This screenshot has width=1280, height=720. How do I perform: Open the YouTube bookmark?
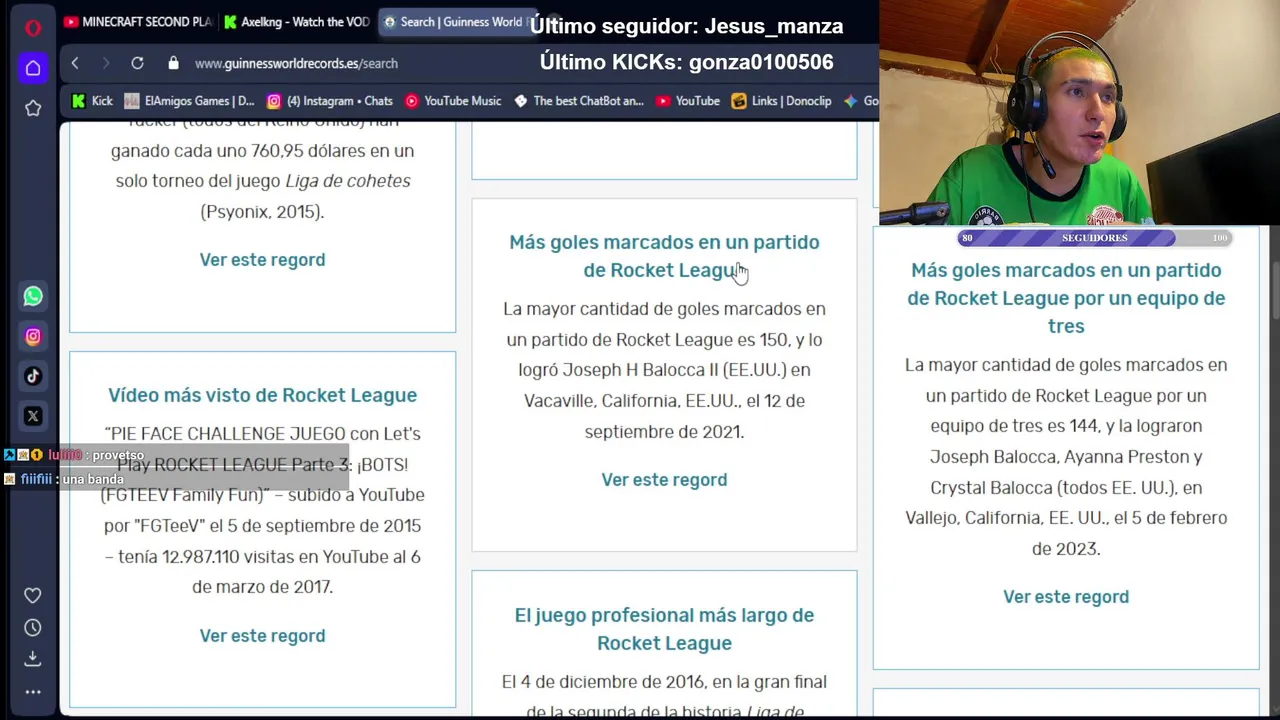(688, 101)
